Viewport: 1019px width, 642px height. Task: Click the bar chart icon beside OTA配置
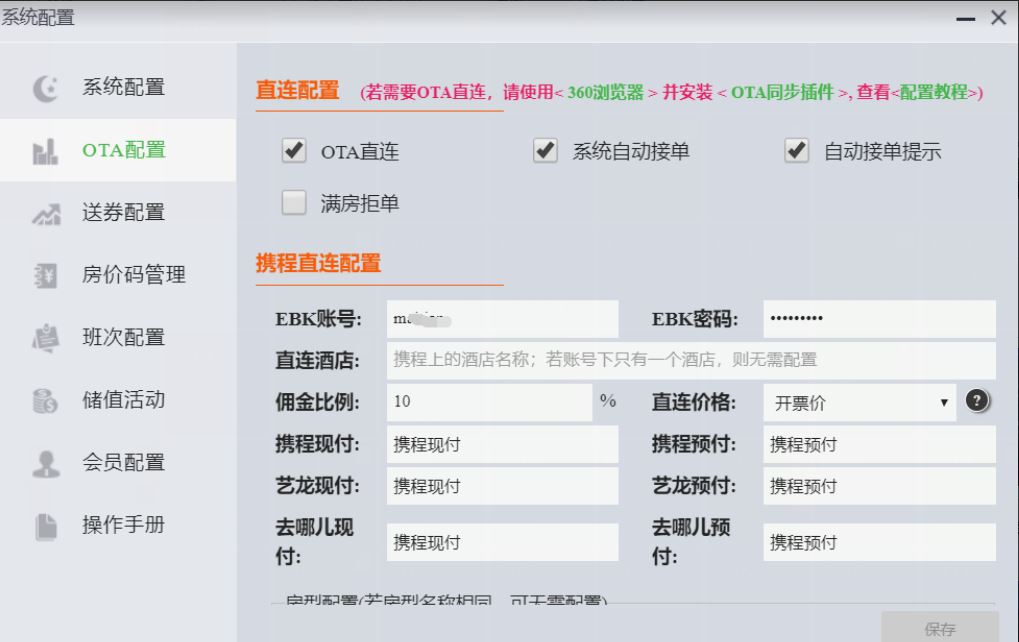(x=40, y=151)
